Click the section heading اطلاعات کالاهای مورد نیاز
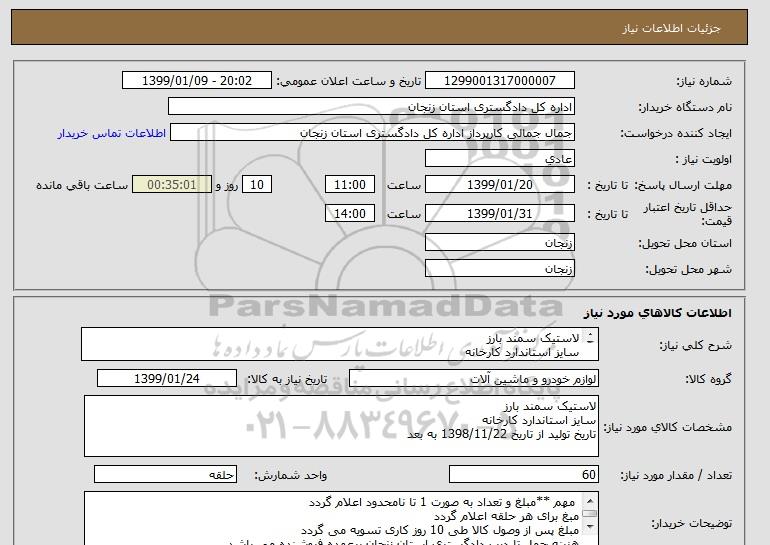Viewport: 770px width, 545px height. [x=658, y=313]
